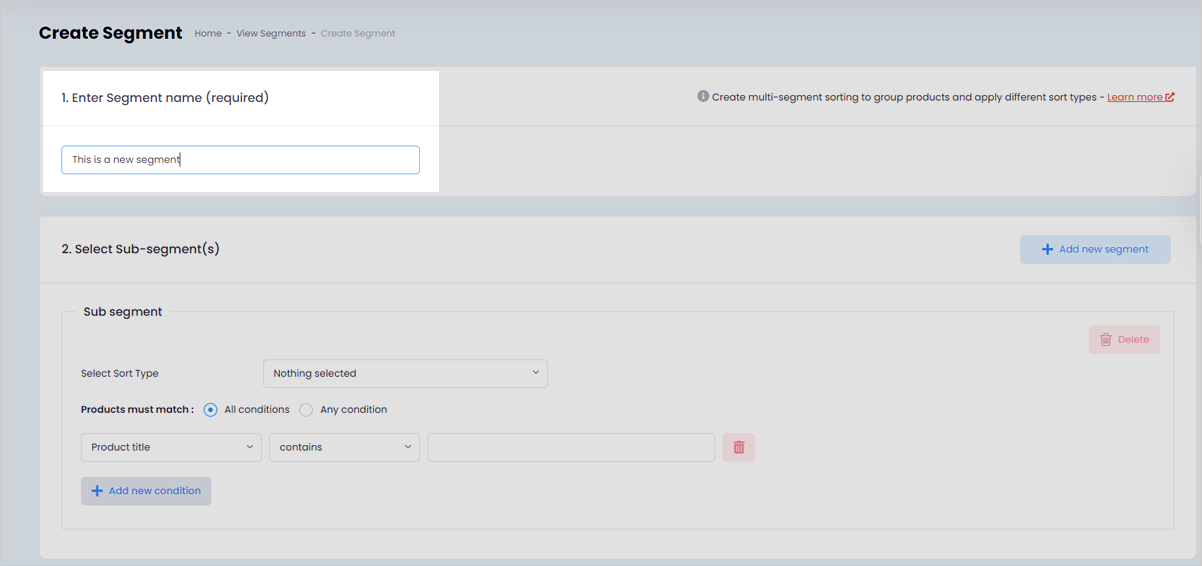Click the external link icon next to Learn more

1170,97
